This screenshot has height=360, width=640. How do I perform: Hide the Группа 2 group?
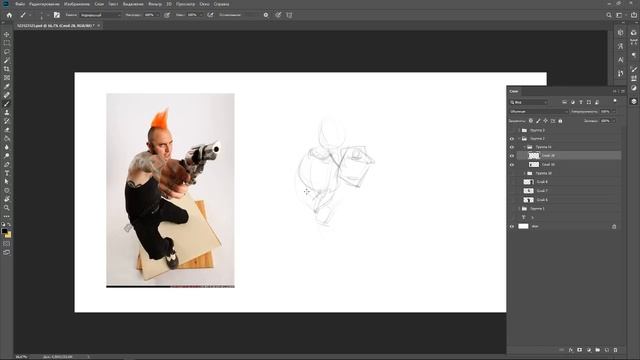[x=512, y=139]
